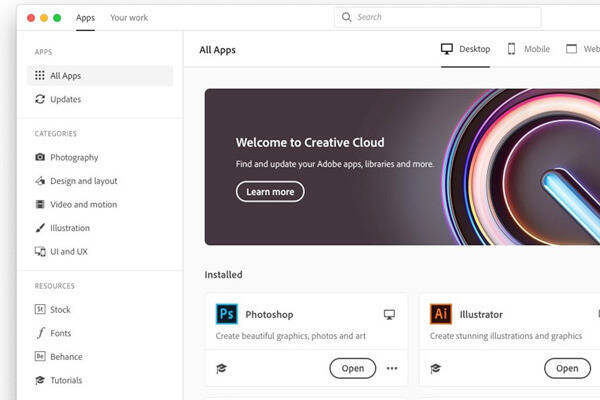Select the Design and layout category
This screenshot has width=600, height=400.
(83, 181)
